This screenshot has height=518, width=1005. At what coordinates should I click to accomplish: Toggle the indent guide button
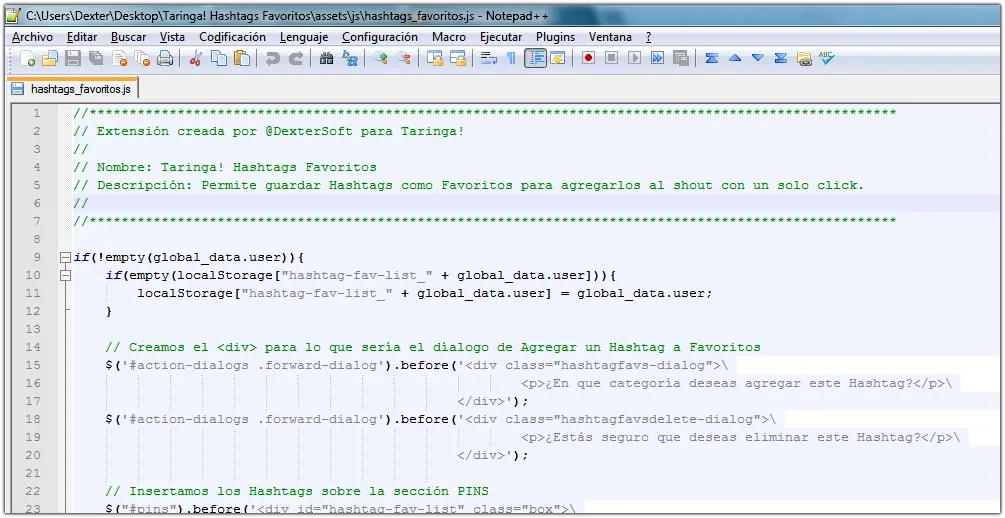click(x=535, y=59)
